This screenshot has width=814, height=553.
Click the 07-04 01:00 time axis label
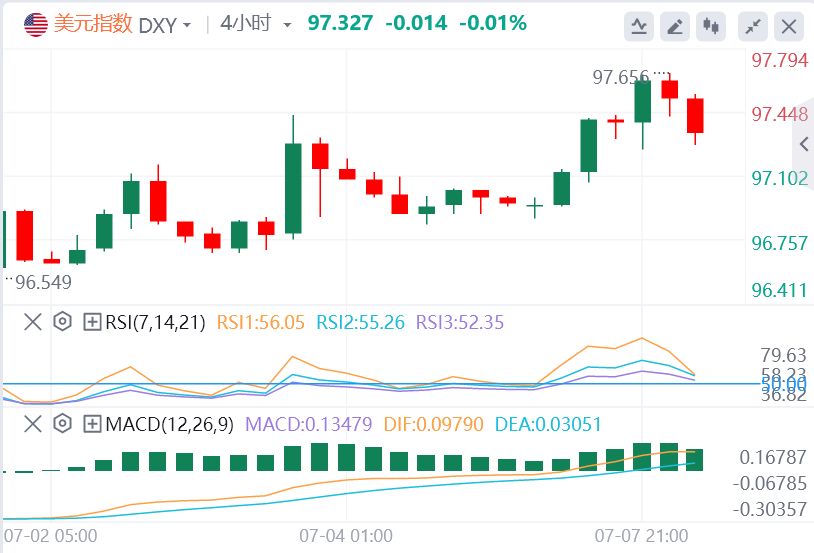(346, 535)
